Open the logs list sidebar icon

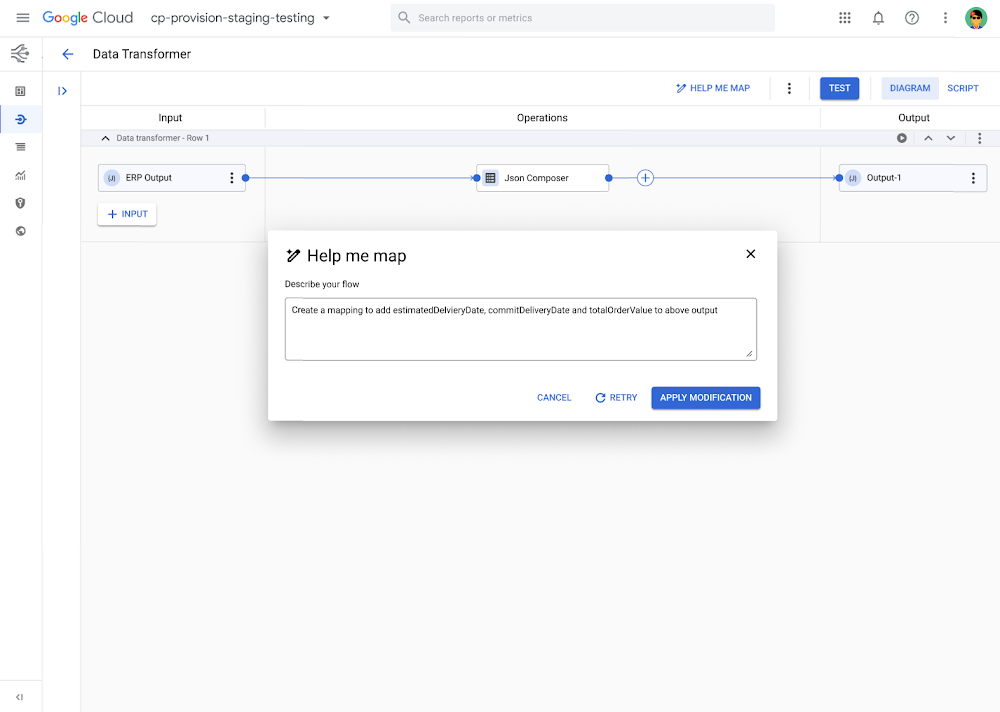coord(20,147)
